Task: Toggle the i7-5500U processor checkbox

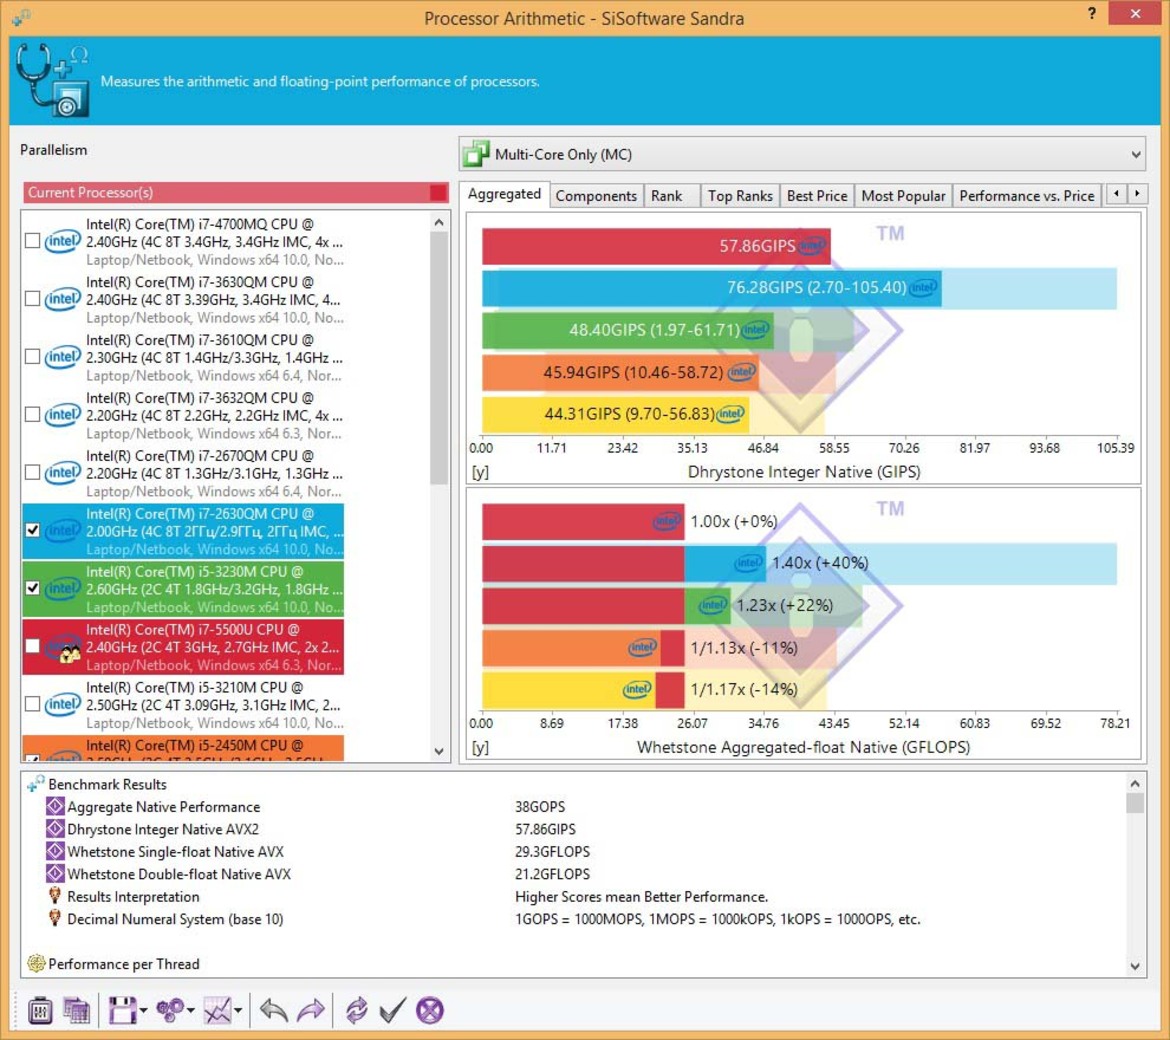Action: [32, 646]
